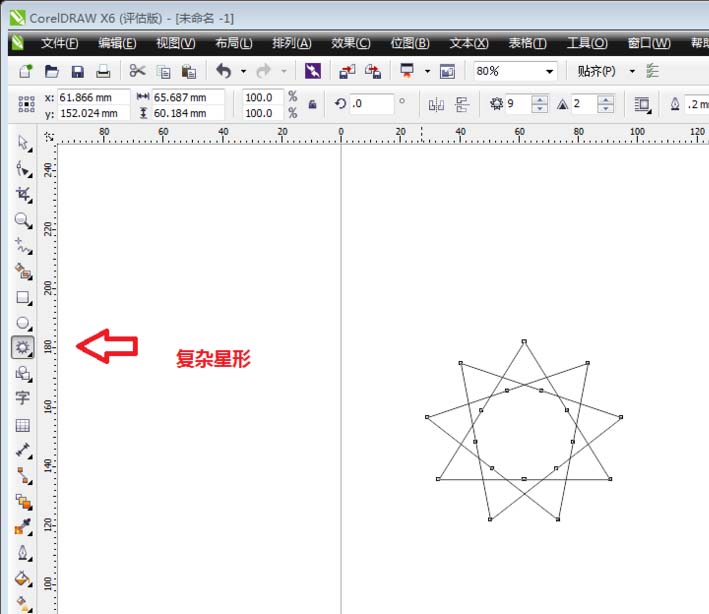This screenshot has height=614, width=709.
Task: Select the Complex Star polygon tool
Action: tap(23, 347)
